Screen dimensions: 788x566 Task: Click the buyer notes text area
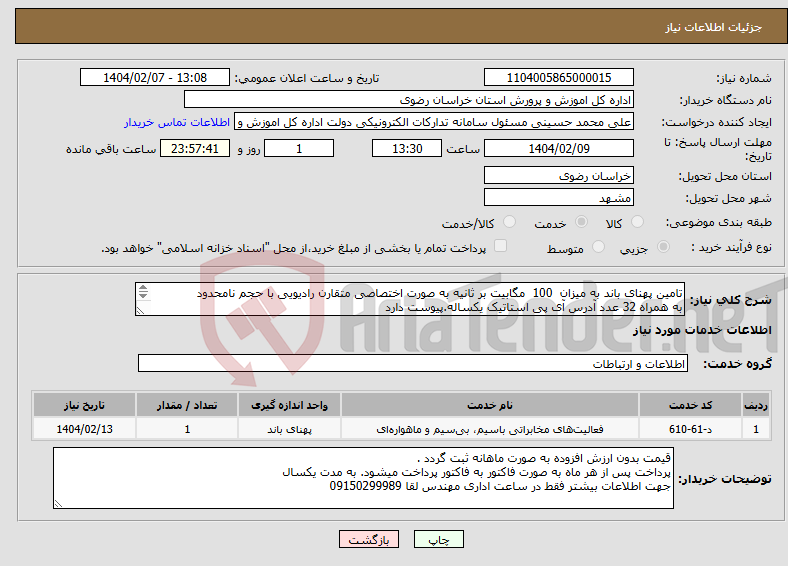pos(363,478)
